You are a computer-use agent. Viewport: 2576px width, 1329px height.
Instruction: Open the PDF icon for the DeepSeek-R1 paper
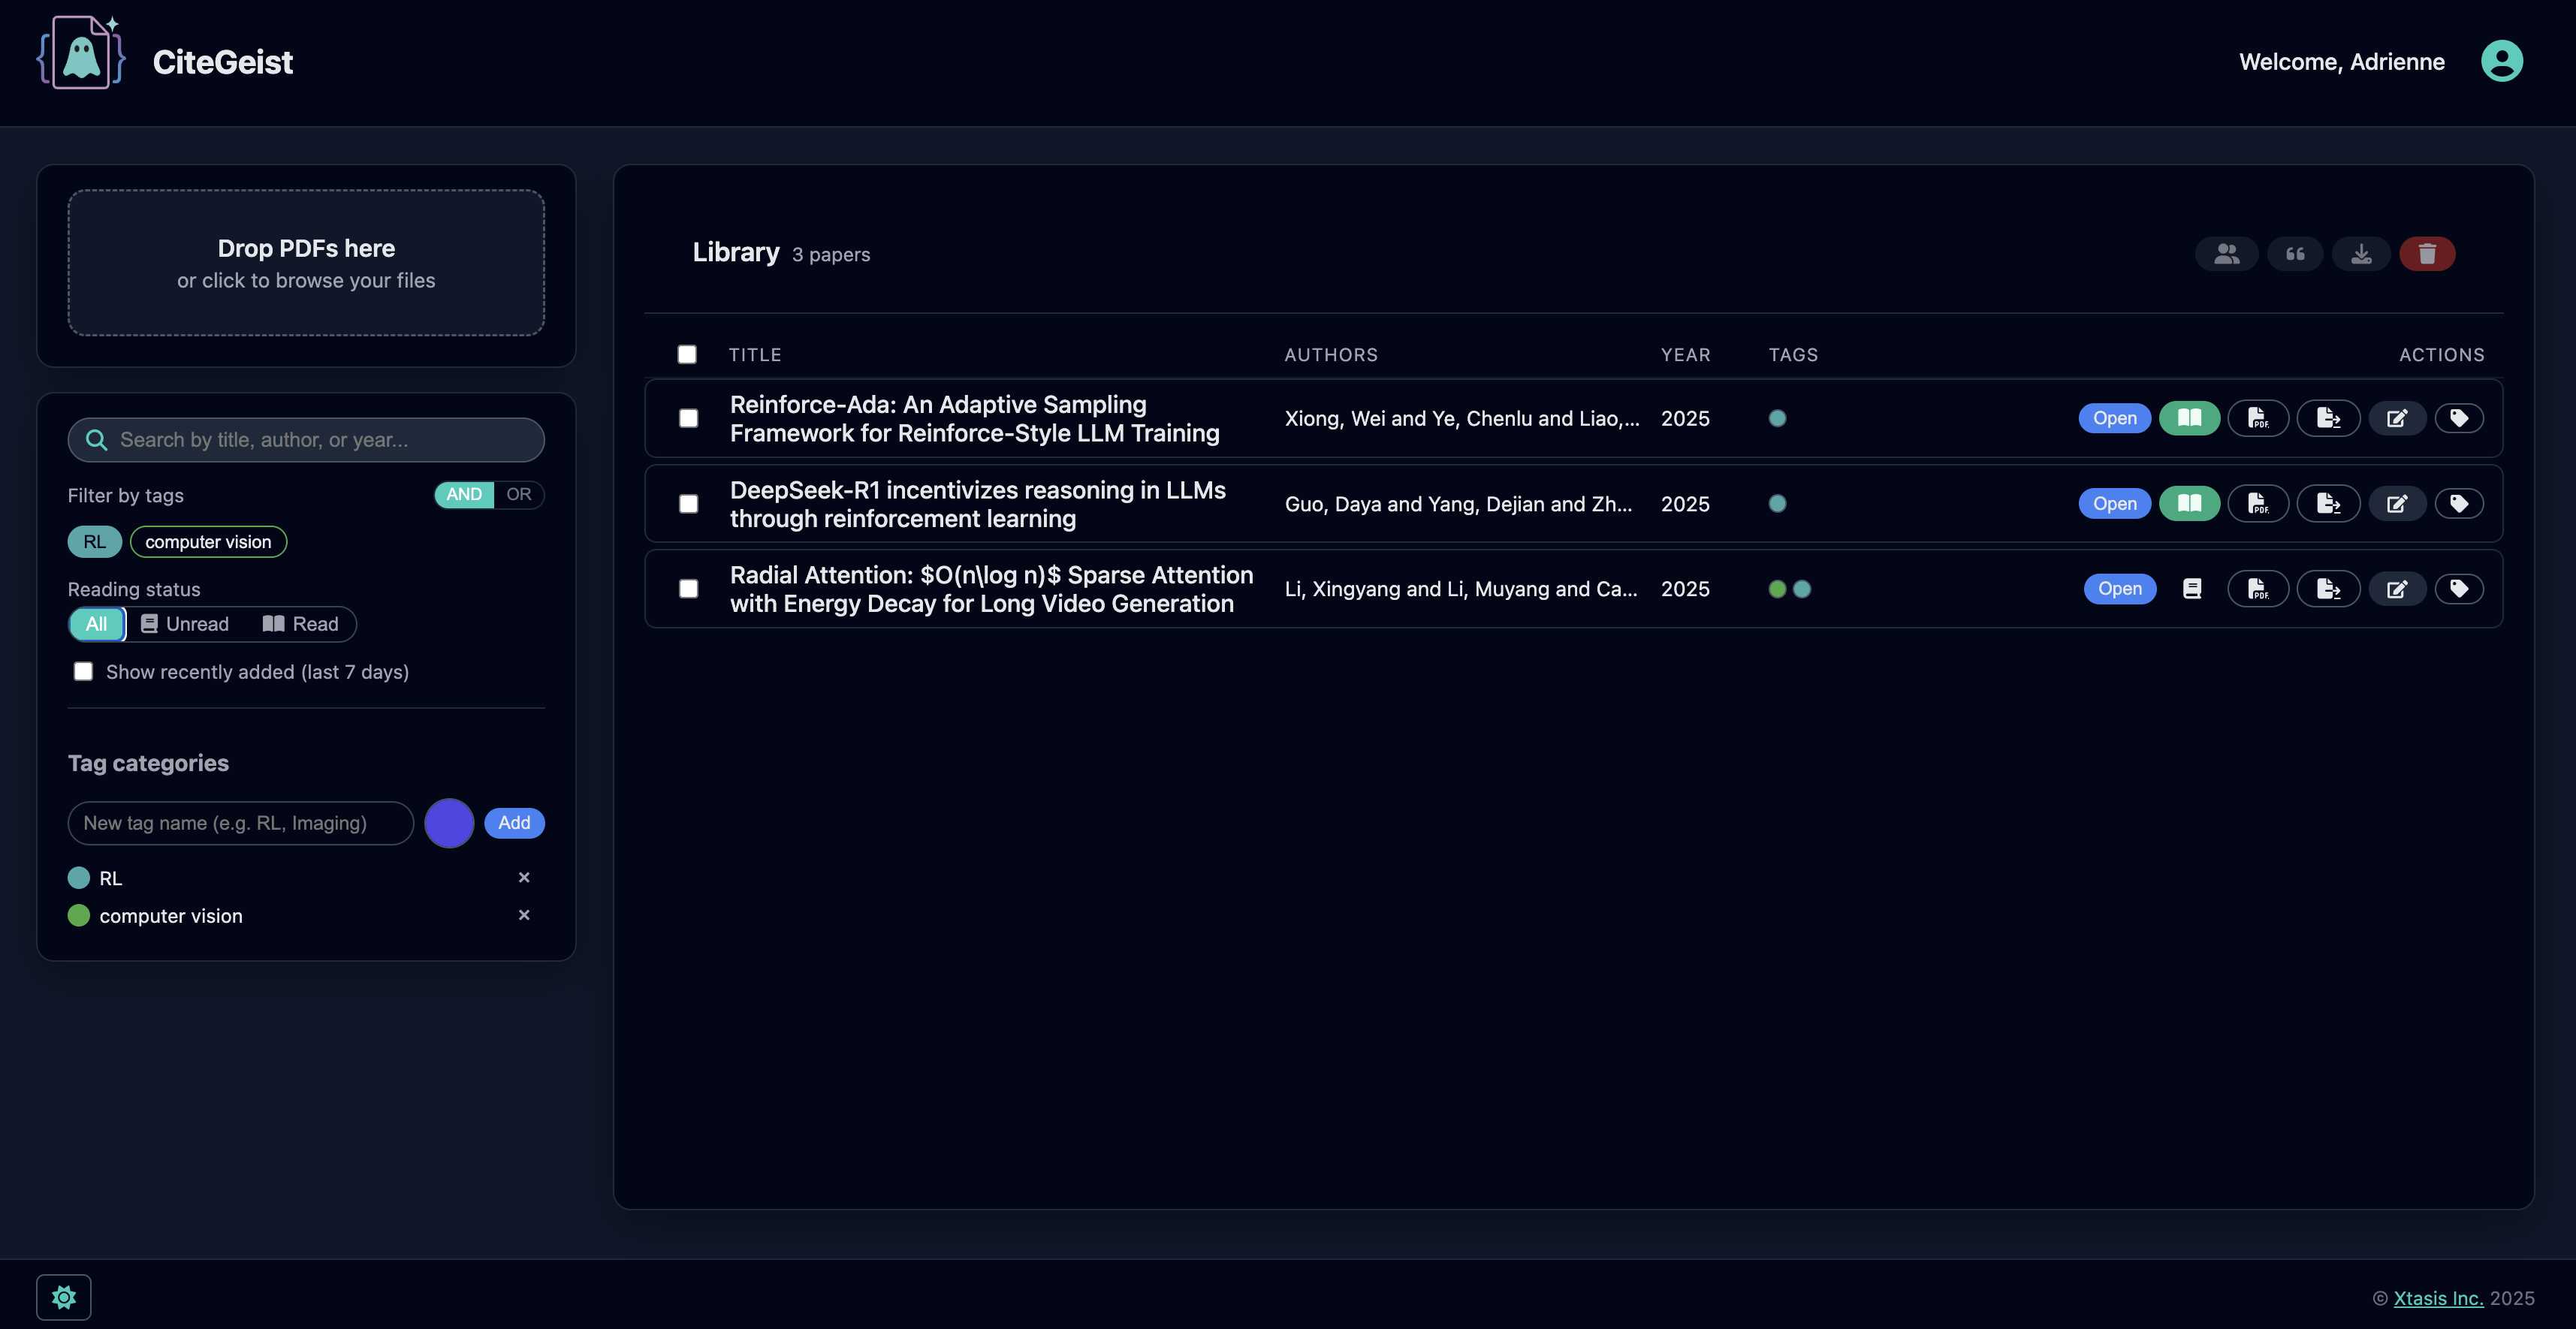(x=2258, y=503)
